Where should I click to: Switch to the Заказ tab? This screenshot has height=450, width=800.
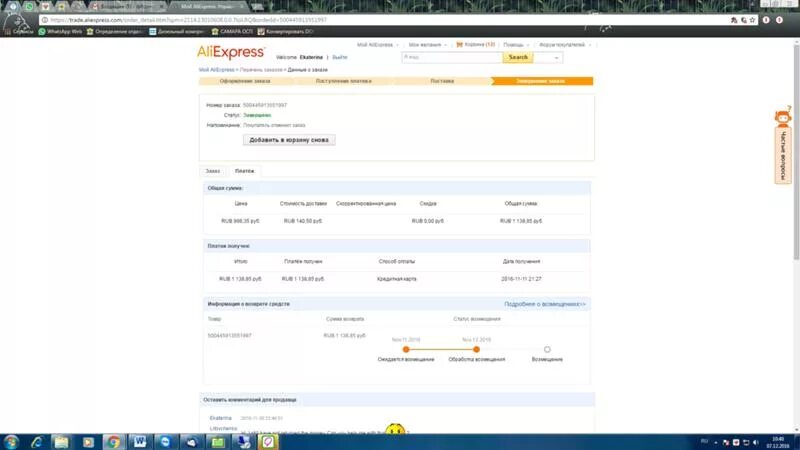point(213,171)
